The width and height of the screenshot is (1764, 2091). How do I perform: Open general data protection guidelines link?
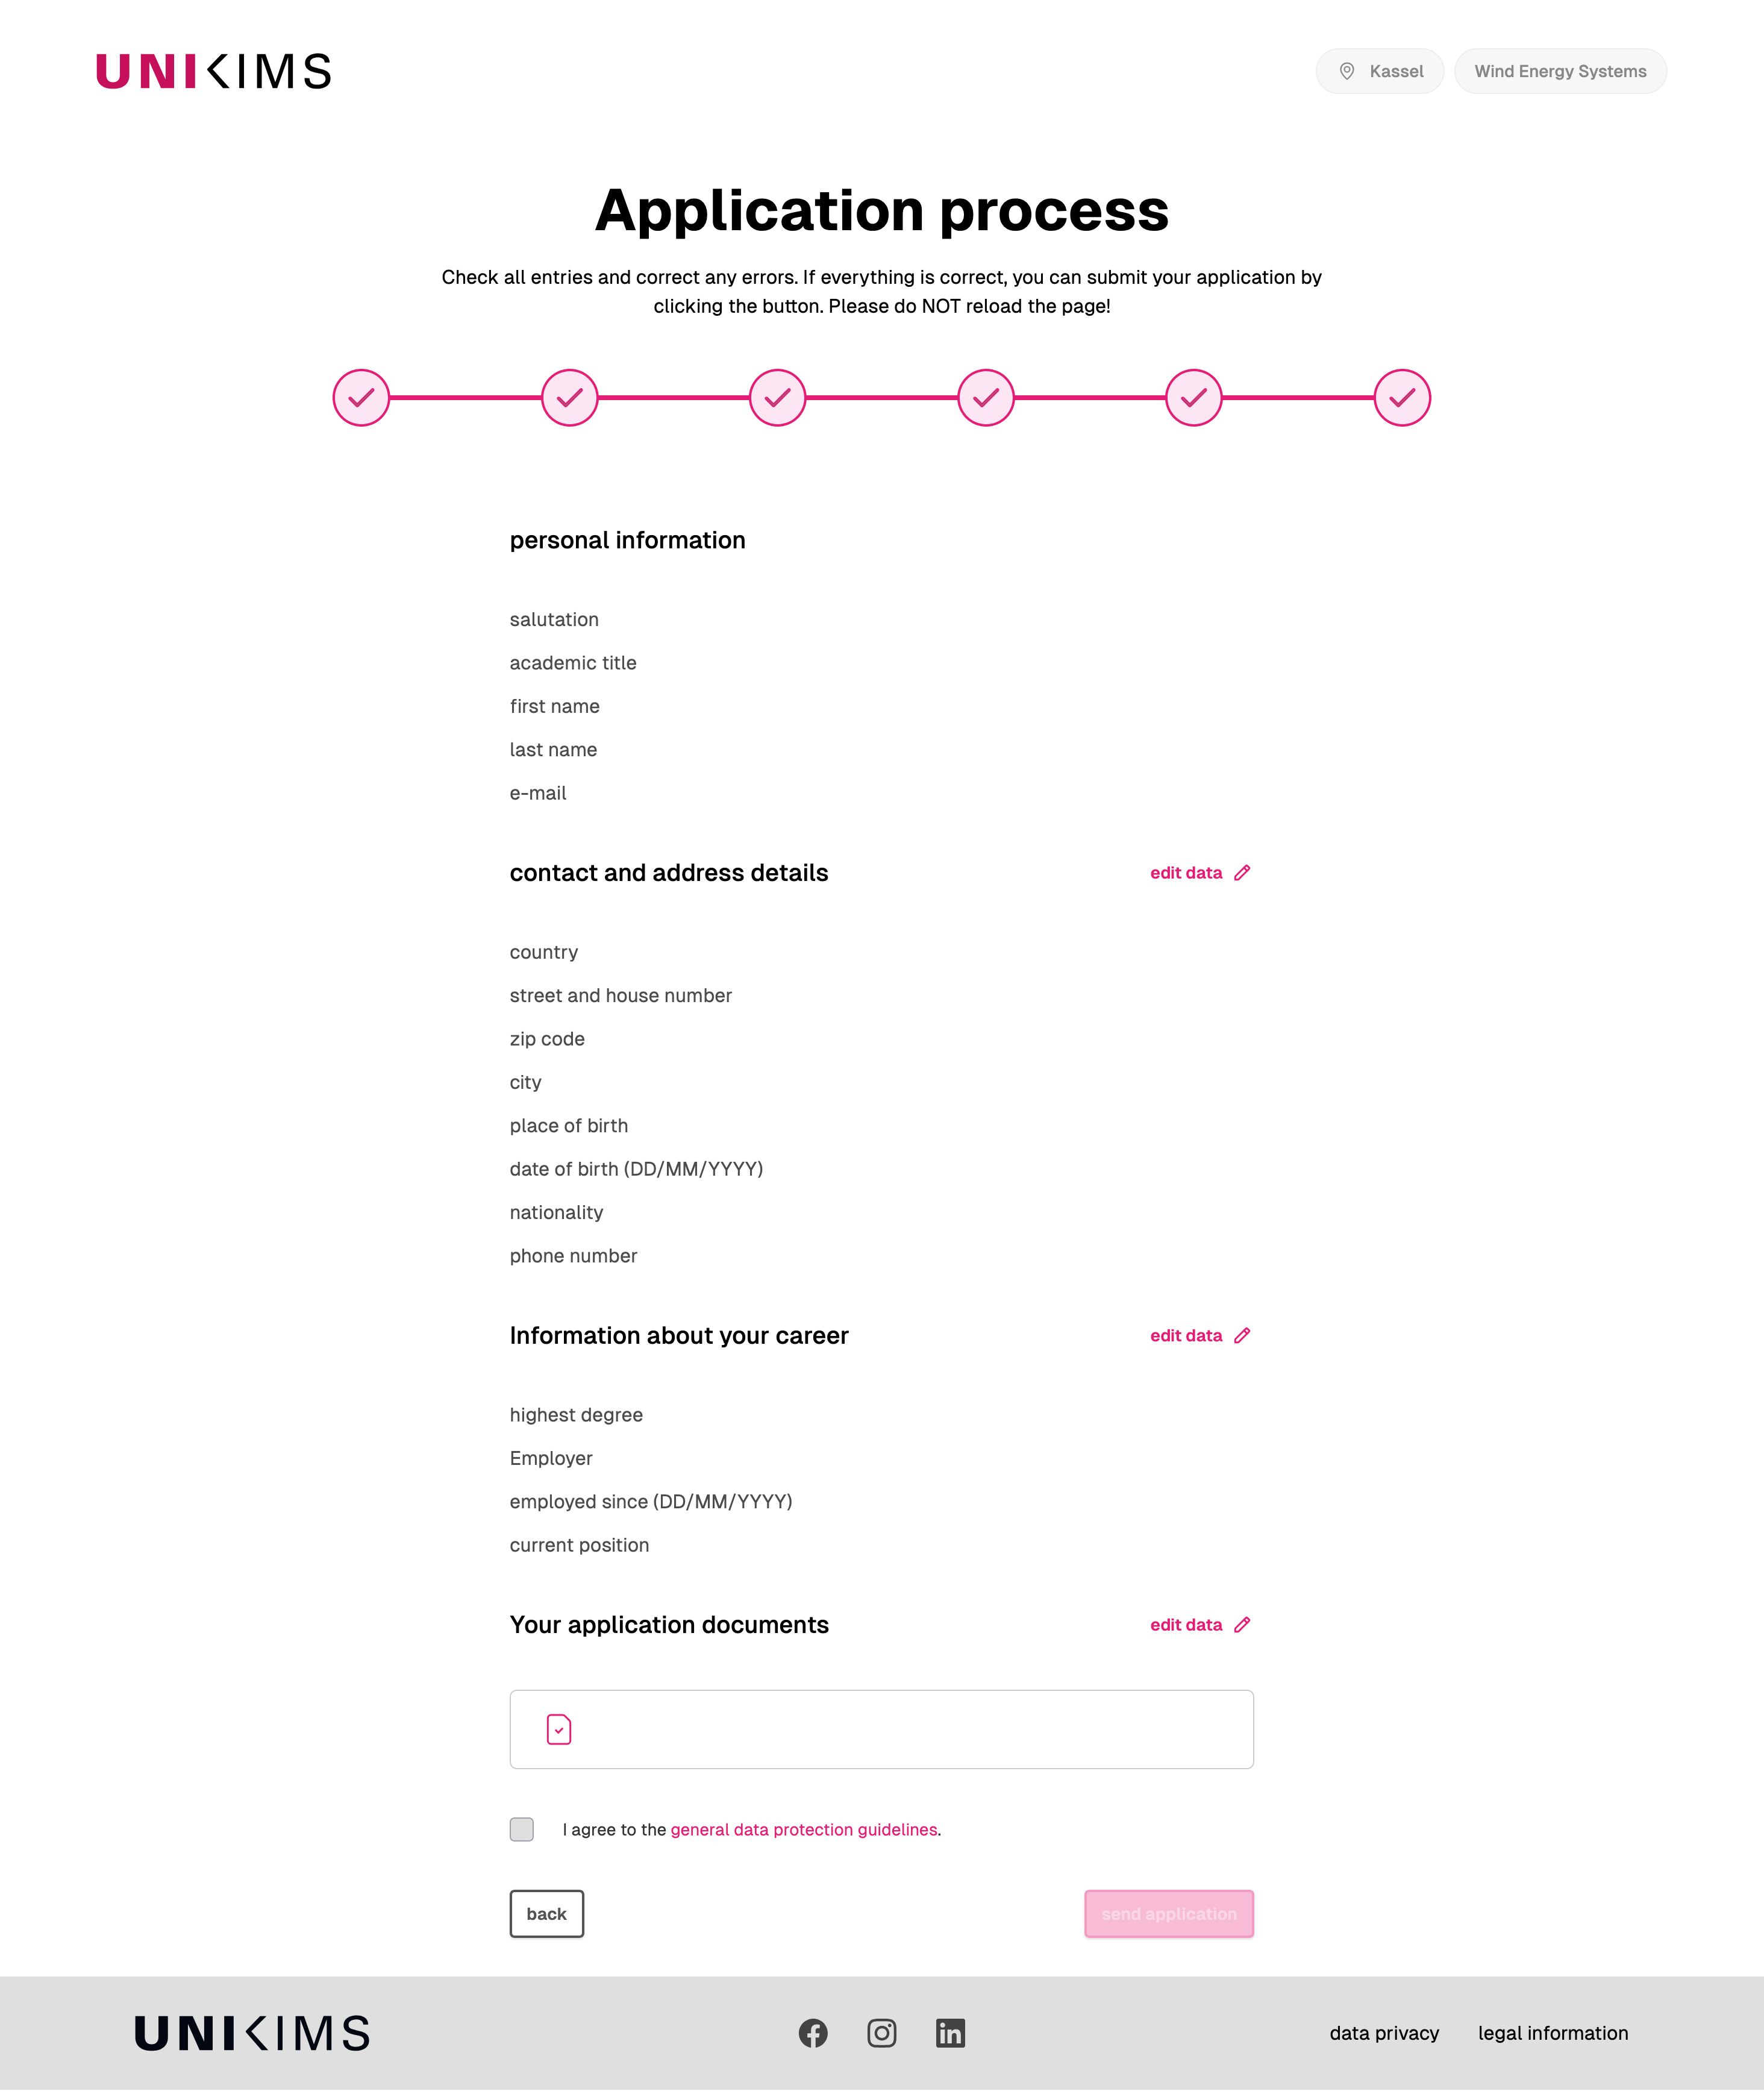804,1829
